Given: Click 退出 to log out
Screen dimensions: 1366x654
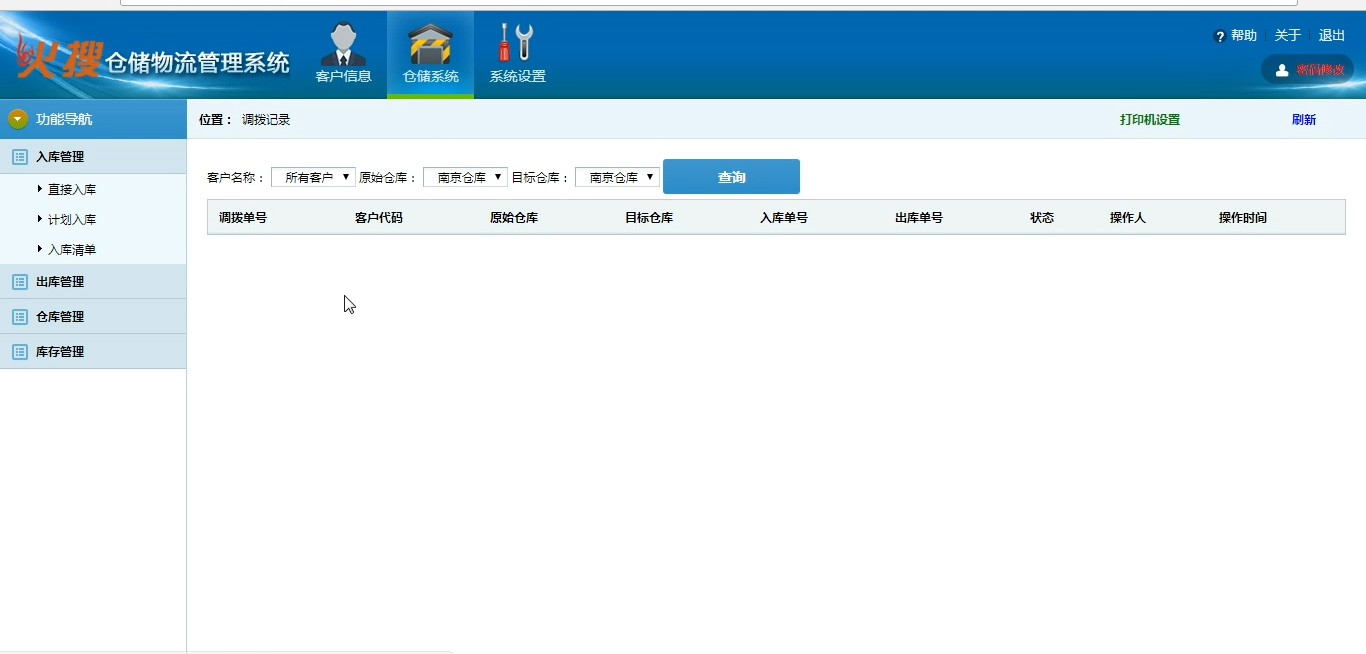Looking at the screenshot, I should 1331,36.
